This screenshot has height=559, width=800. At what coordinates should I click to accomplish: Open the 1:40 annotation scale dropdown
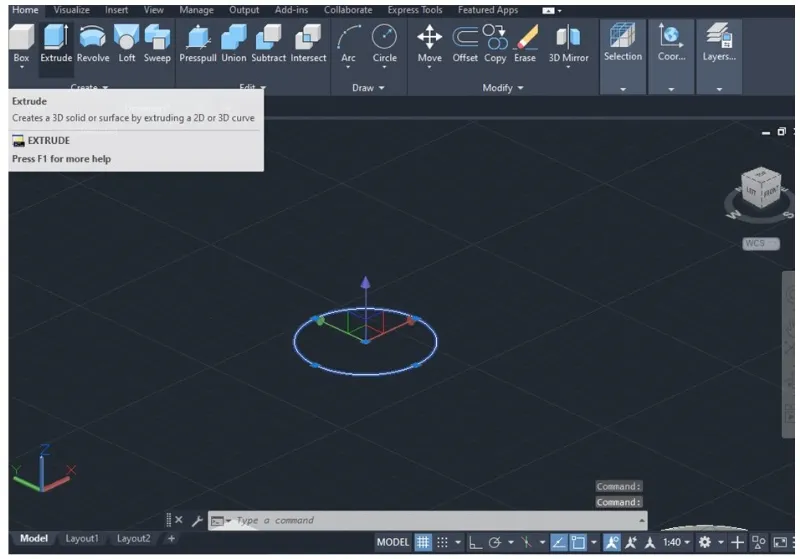pos(677,542)
